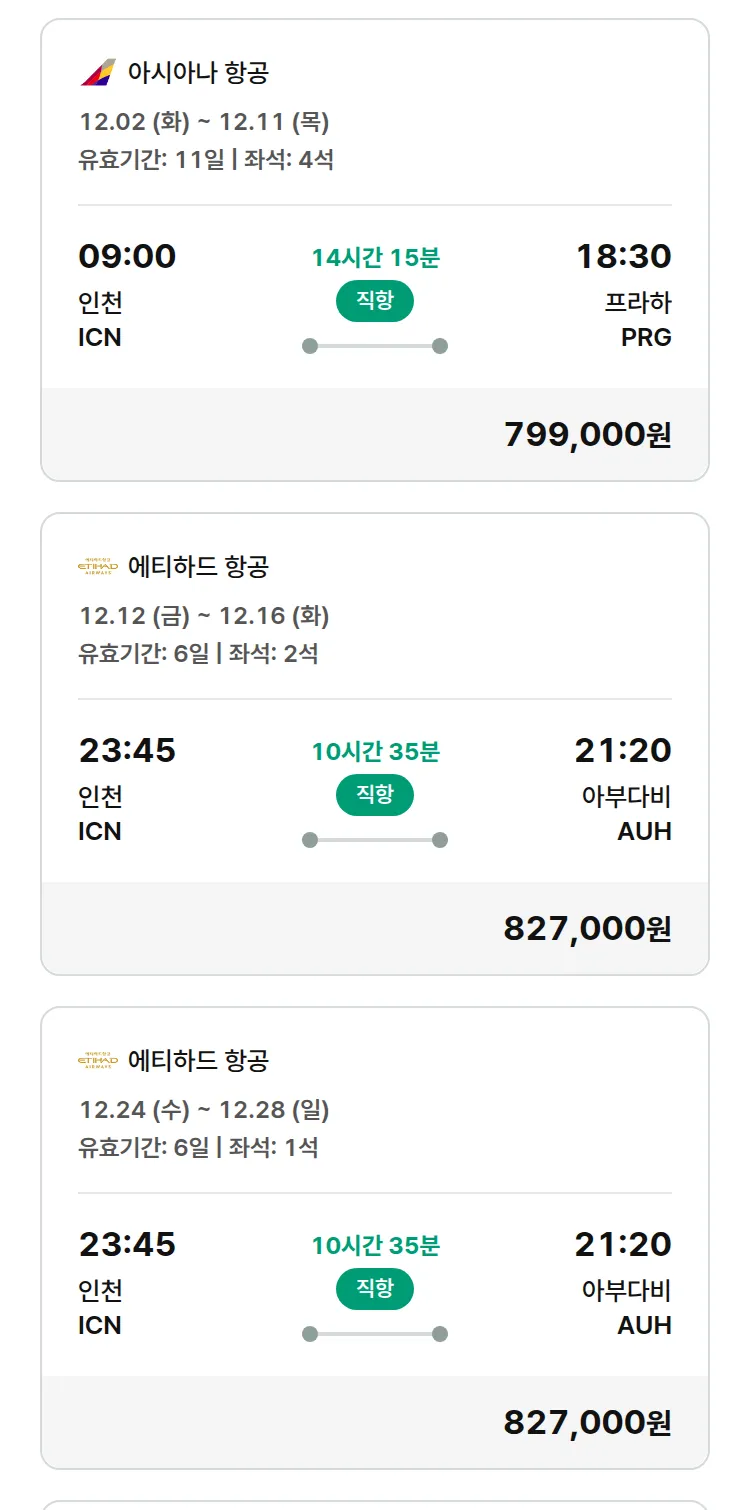Click the 12.12 (금) ~ 12.16 (화) date range
750x1510 pixels.
(x=204, y=616)
